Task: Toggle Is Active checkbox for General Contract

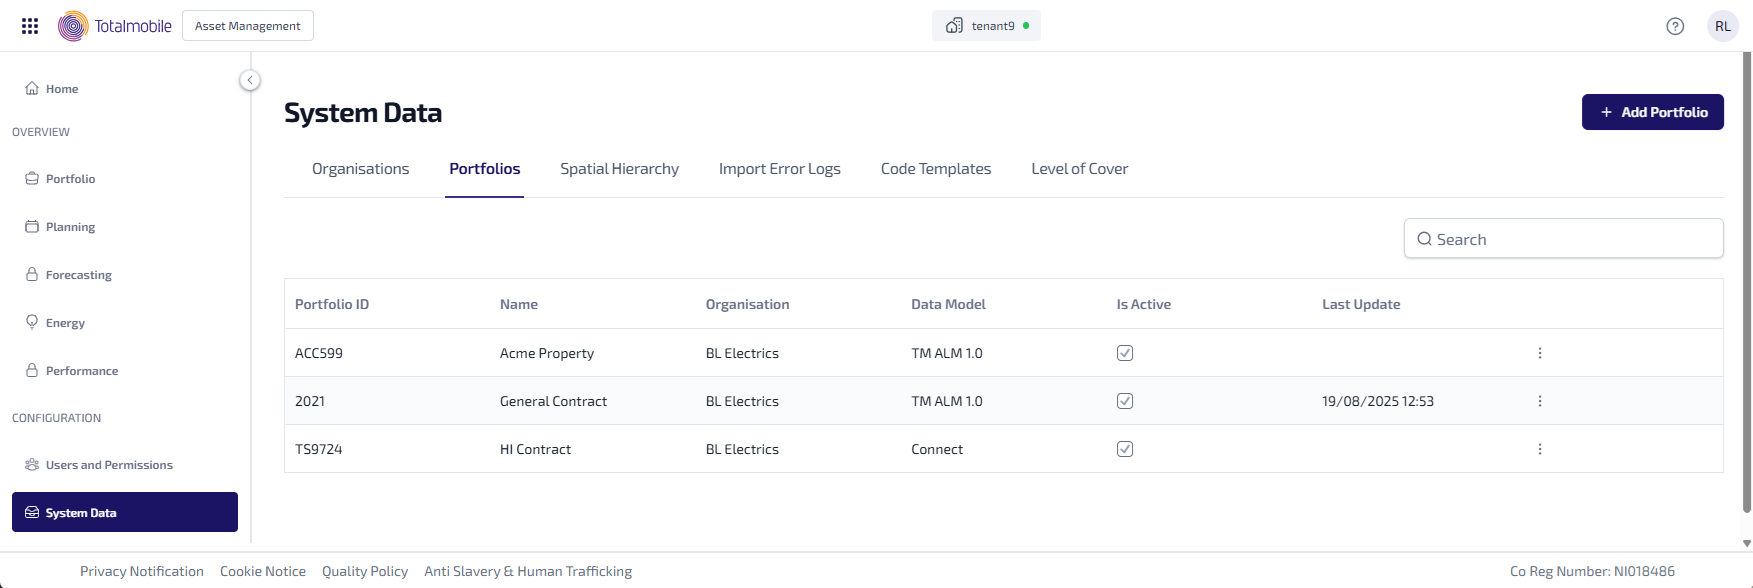Action: pyautogui.click(x=1125, y=401)
